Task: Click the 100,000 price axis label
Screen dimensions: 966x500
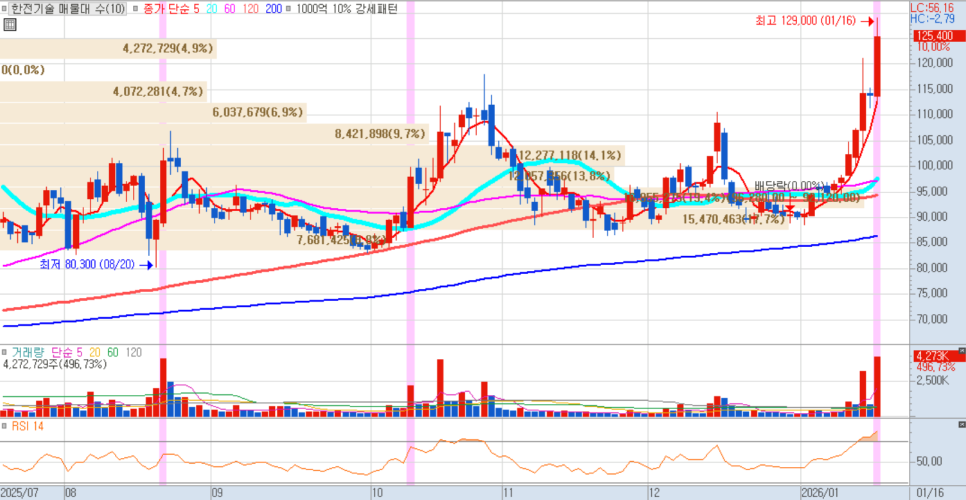Action: pos(933,165)
